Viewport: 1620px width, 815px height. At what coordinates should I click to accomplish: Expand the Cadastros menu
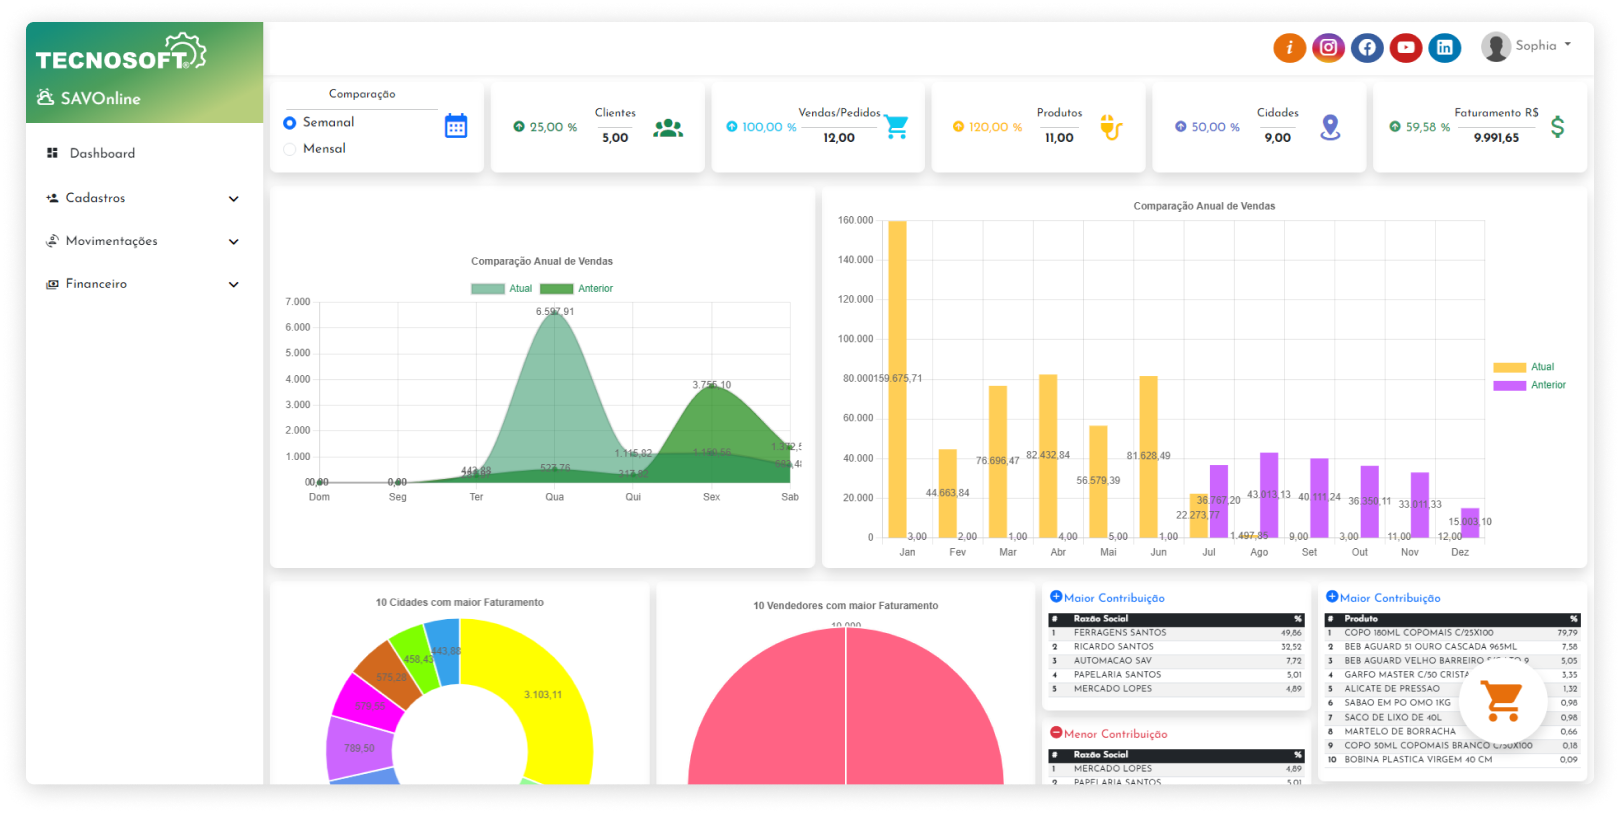pyautogui.click(x=140, y=198)
